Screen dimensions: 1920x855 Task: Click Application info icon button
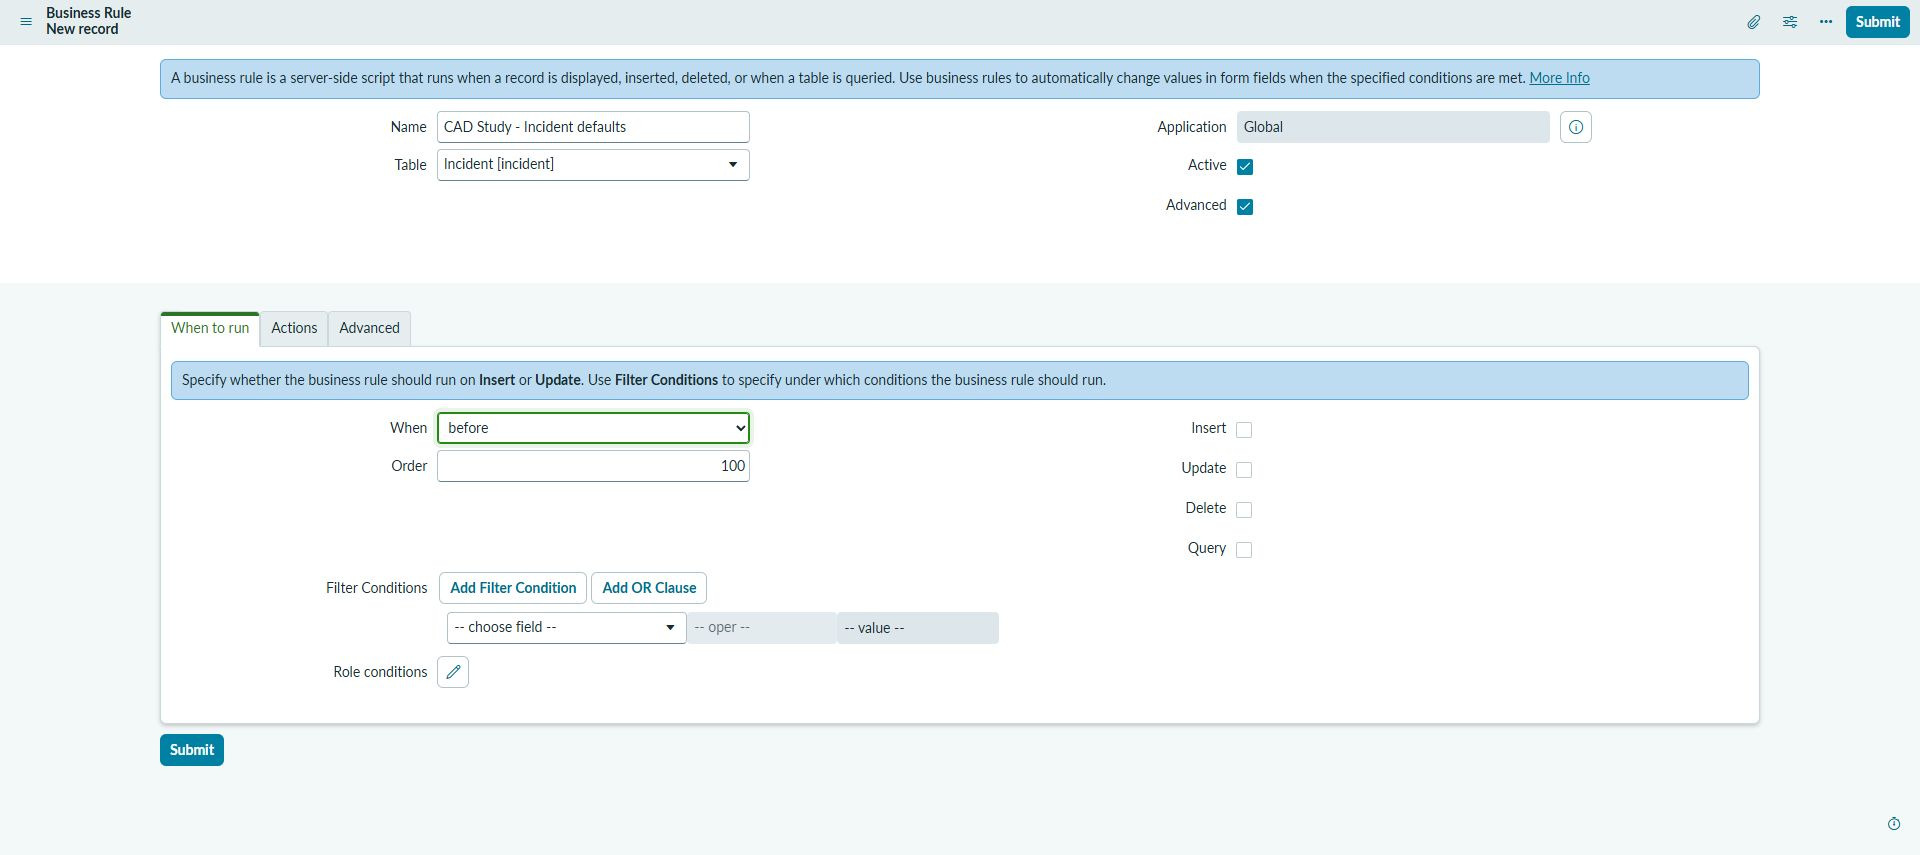tap(1576, 127)
